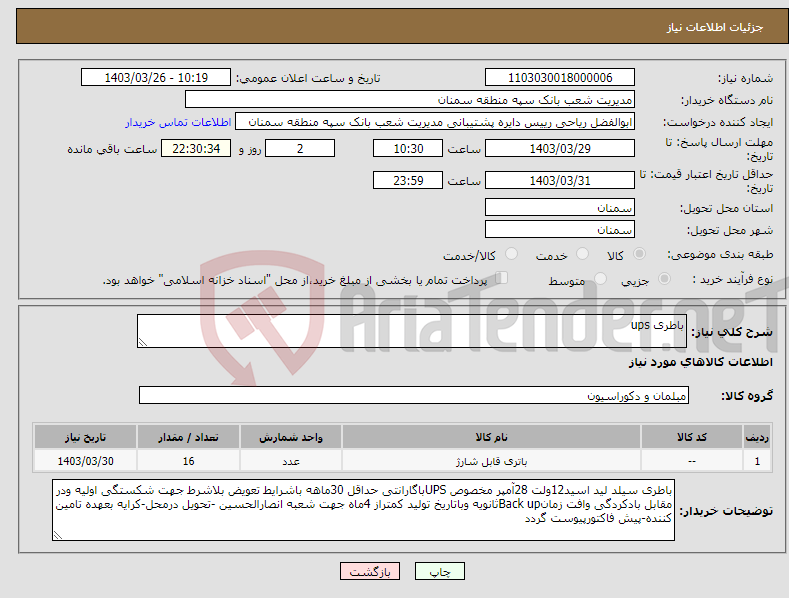Select the متوسط purchase type radio
Image resolution: width=789 pixels, height=598 pixels.
coord(600,278)
